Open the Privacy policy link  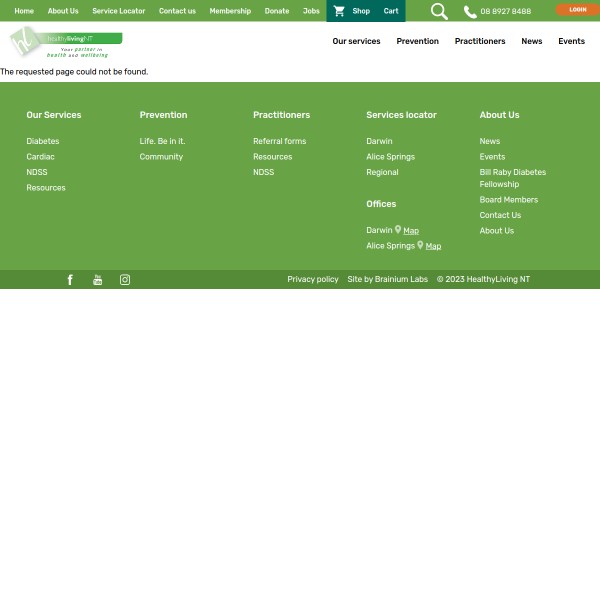click(313, 279)
